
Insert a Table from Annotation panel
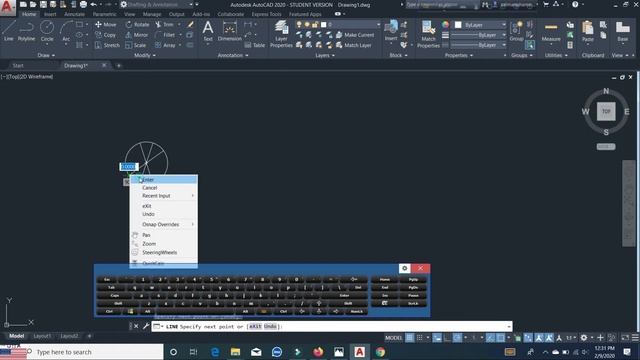pyautogui.click(x=255, y=45)
